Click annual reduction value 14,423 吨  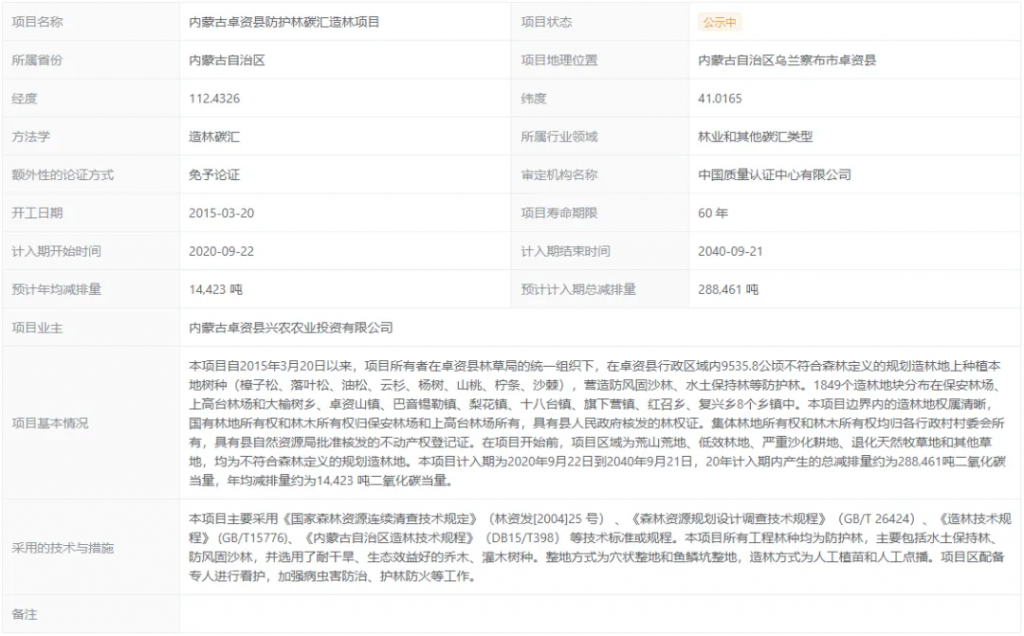[x=216, y=289]
